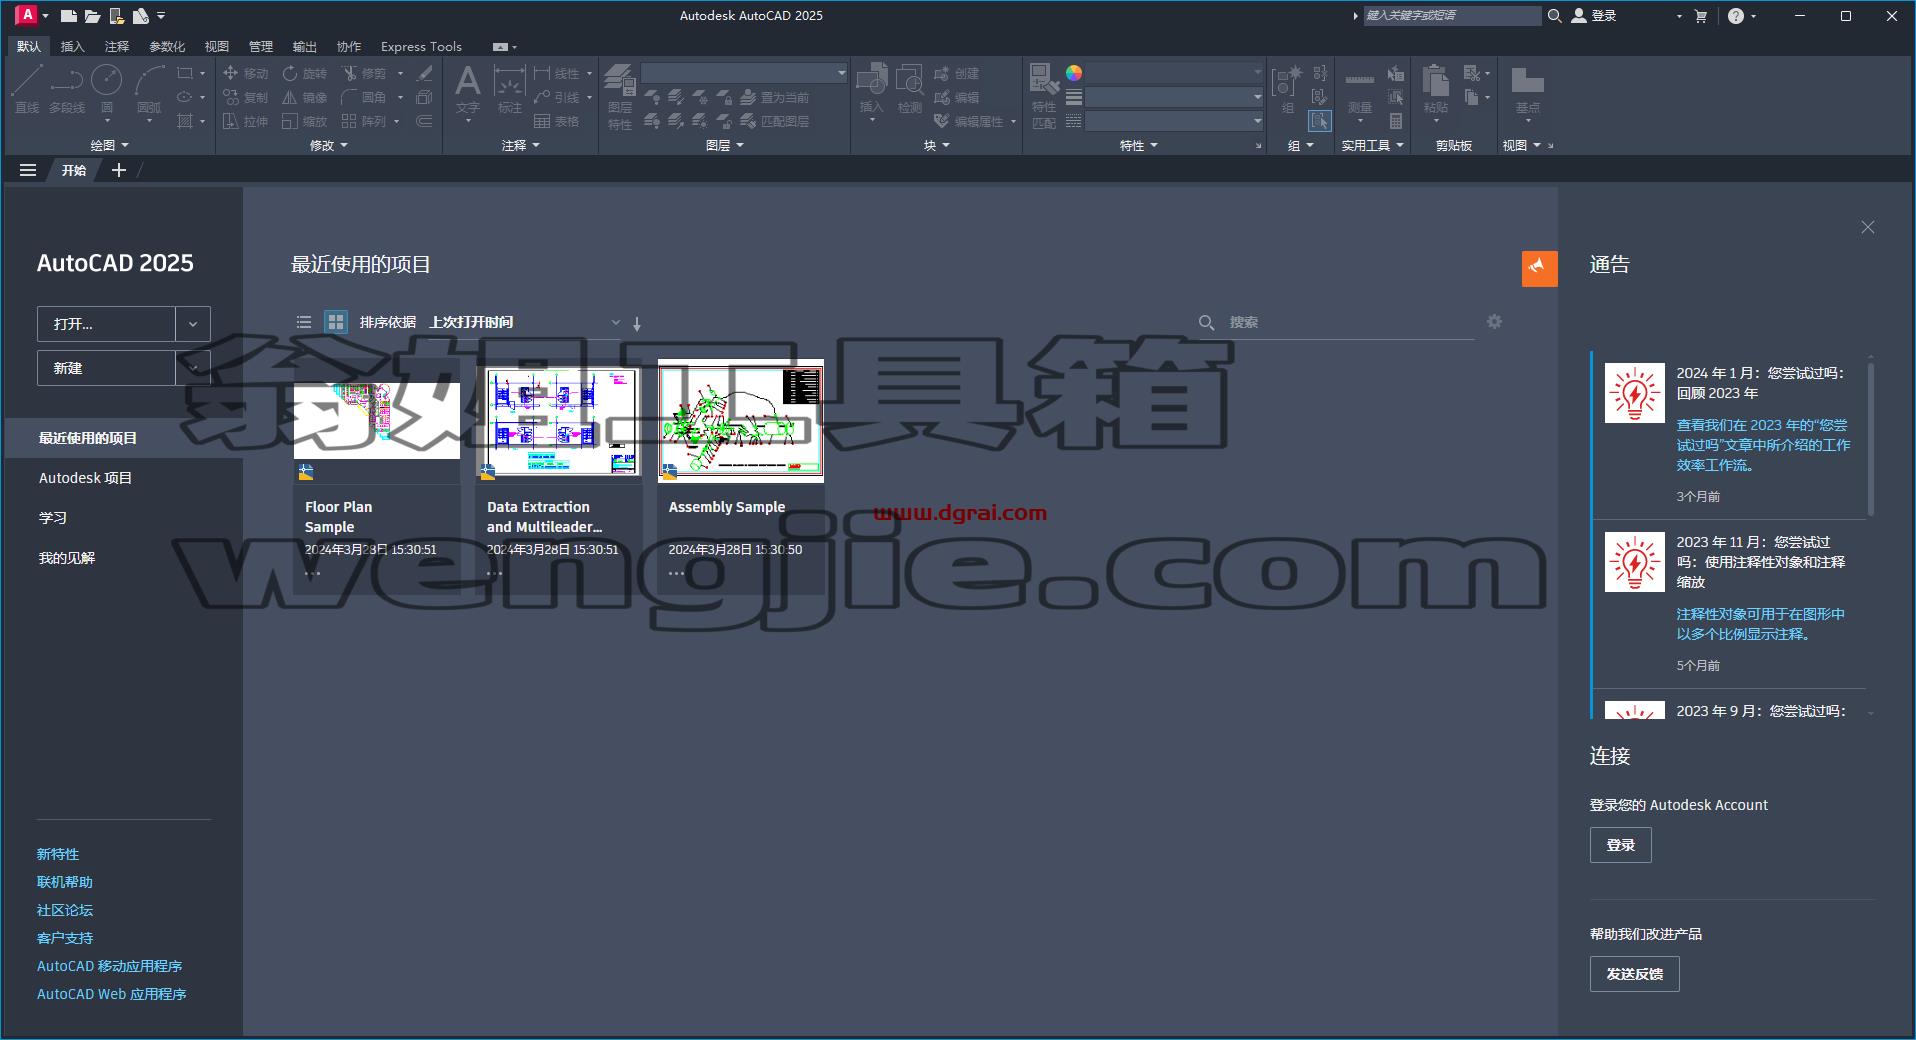Image resolution: width=1916 pixels, height=1040 pixels.
Task: Open the Assembly Sample thumbnail
Action: coord(741,421)
